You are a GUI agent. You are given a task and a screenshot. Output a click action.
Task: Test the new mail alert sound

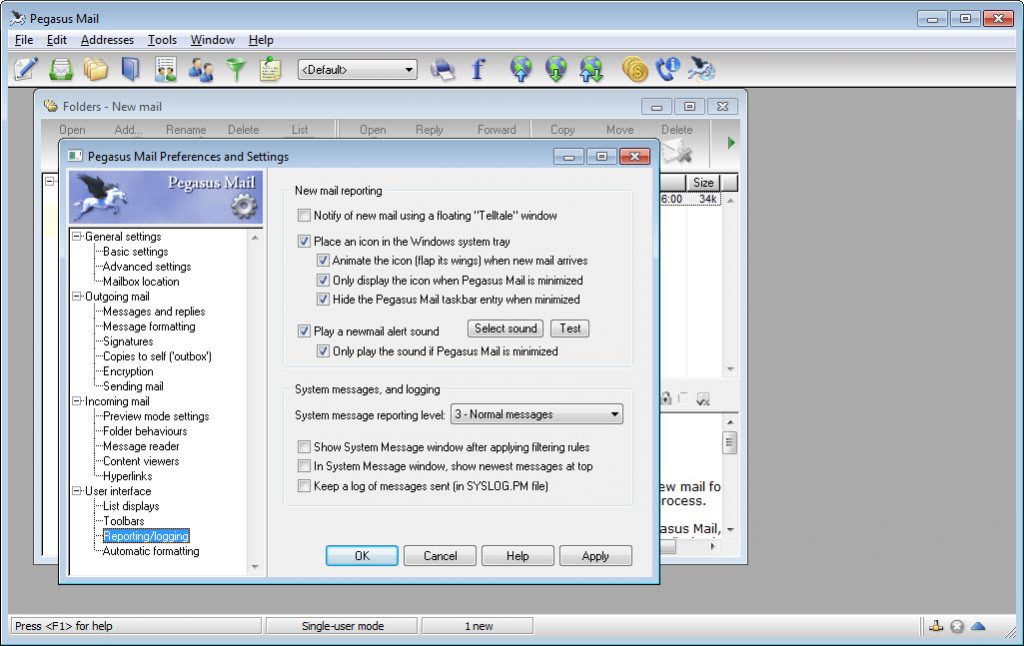[x=570, y=329]
